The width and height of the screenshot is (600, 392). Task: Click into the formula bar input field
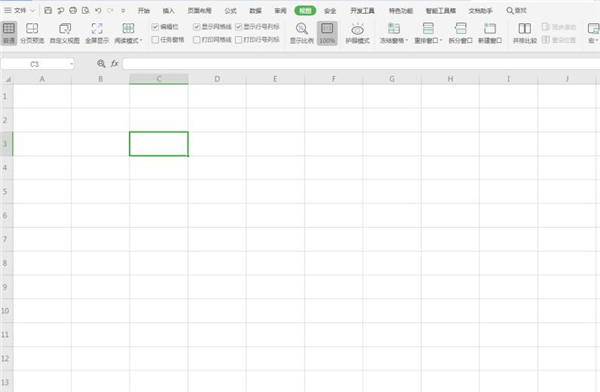[361, 64]
